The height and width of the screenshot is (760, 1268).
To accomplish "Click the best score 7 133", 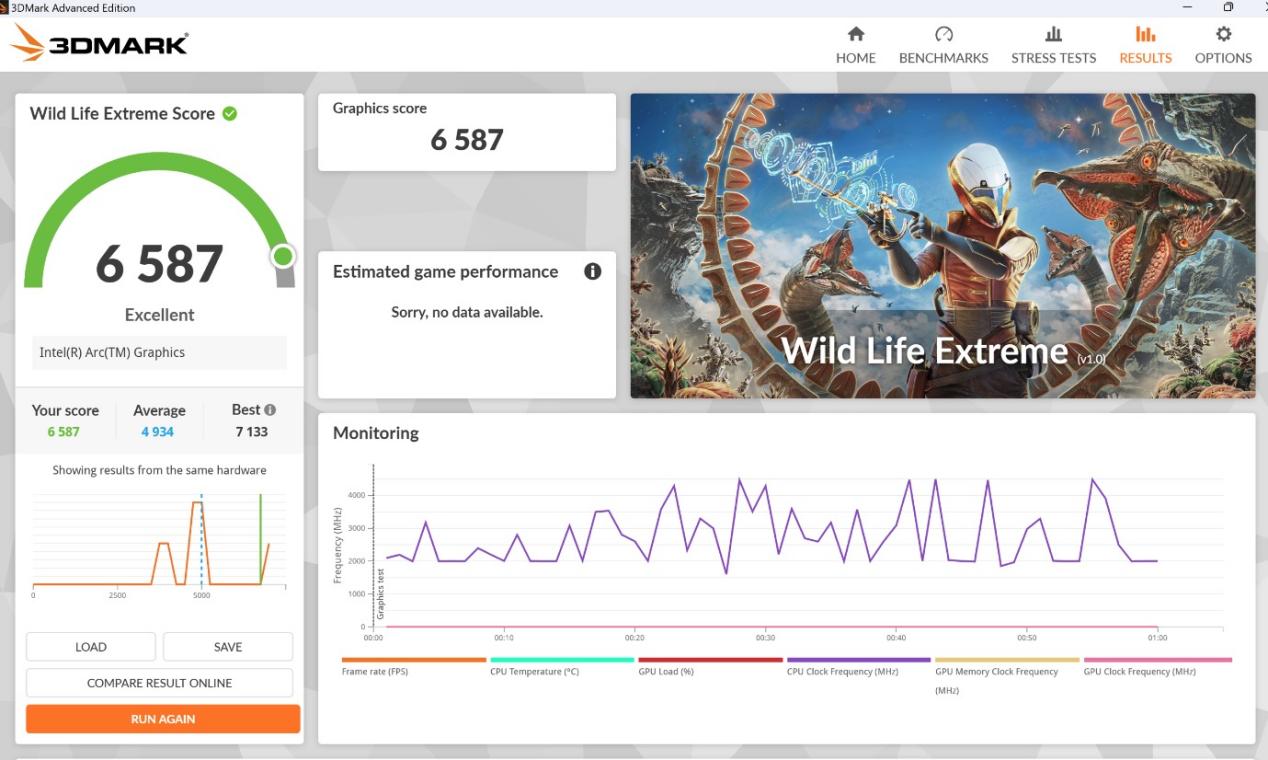I will point(252,432).
